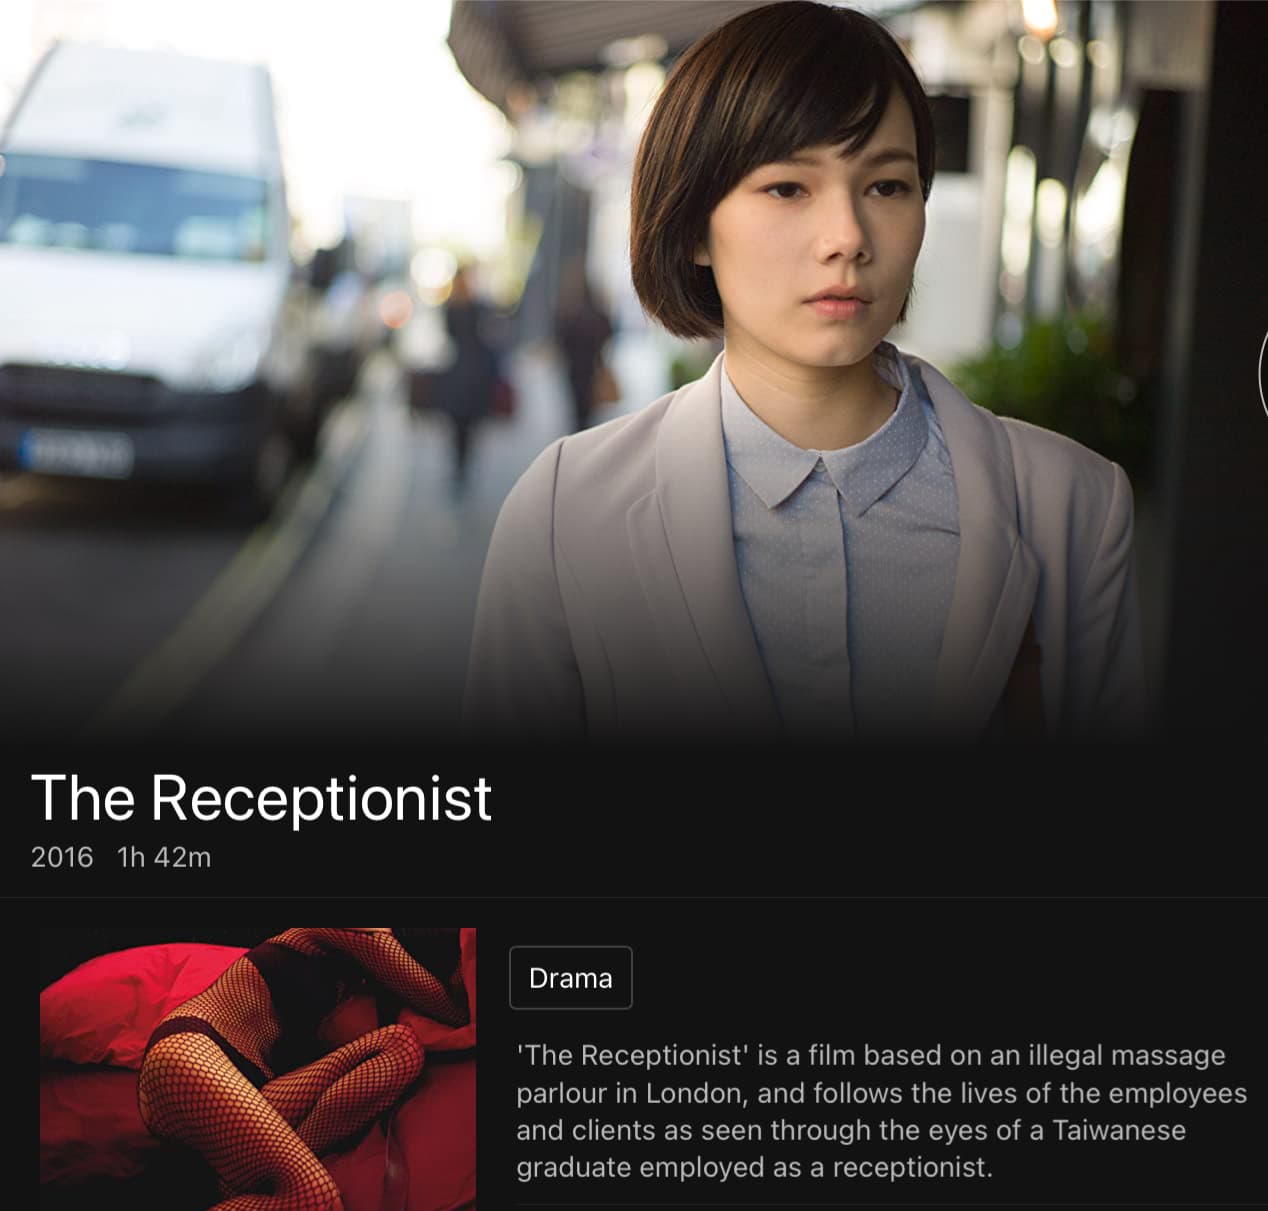The height and width of the screenshot is (1211, 1268).
Task: Open the red fishnet poster thumbnail
Action: 258,1069
